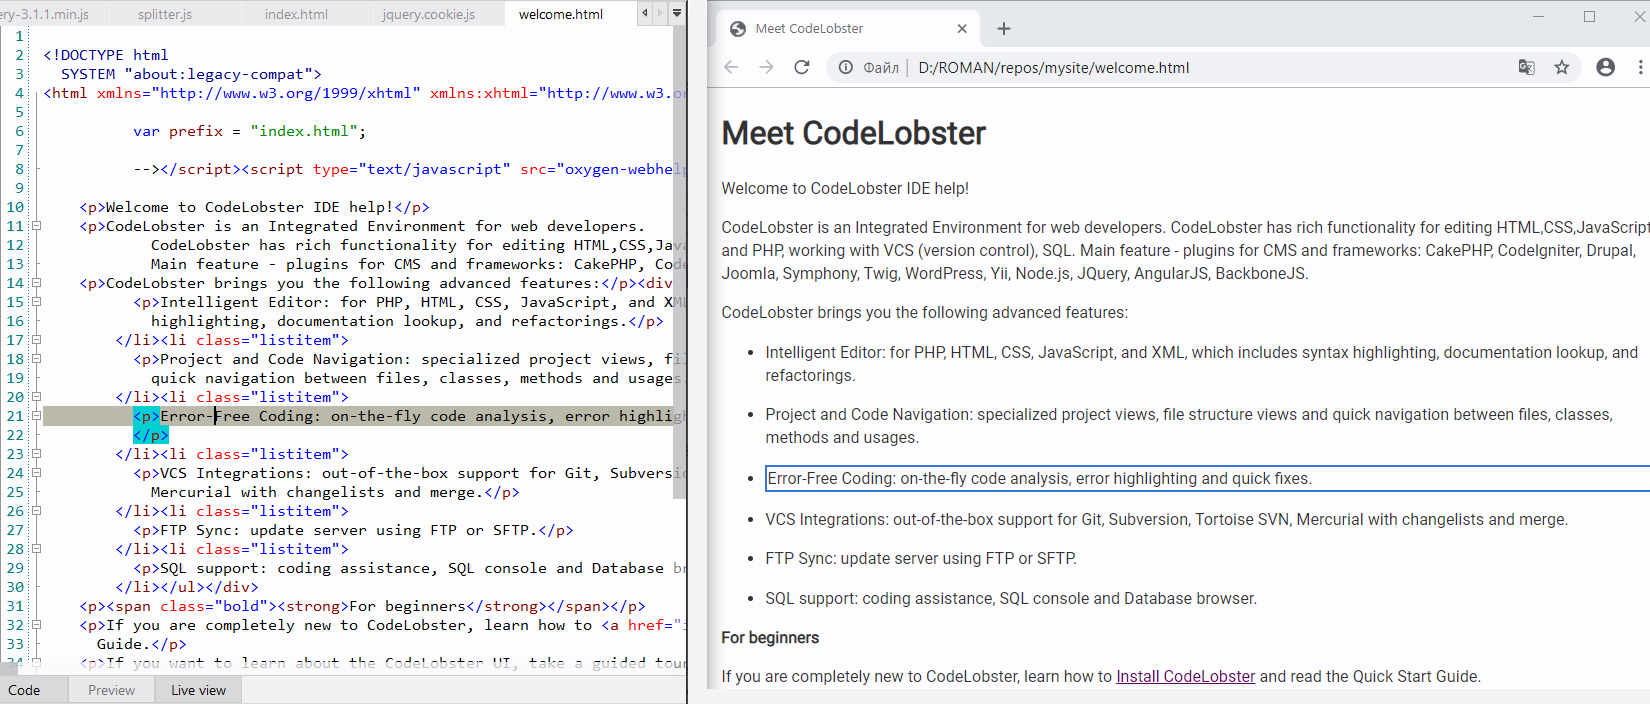
Task: Open the editor tab list dropdown
Action: (677, 13)
